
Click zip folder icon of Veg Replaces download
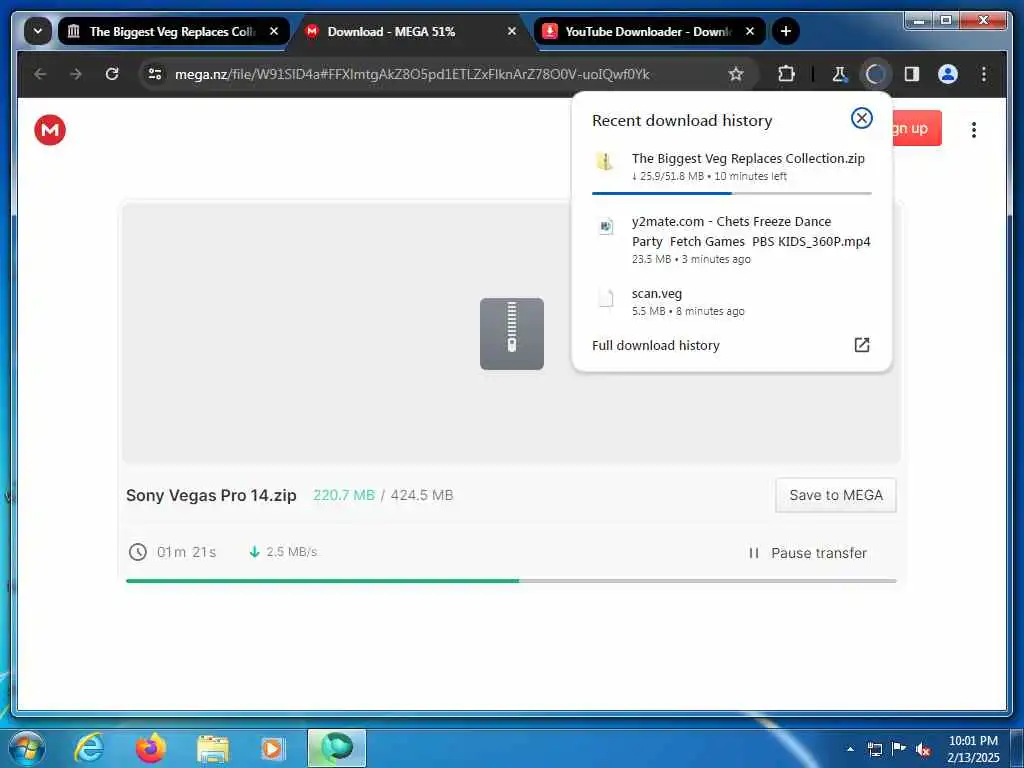click(605, 161)
